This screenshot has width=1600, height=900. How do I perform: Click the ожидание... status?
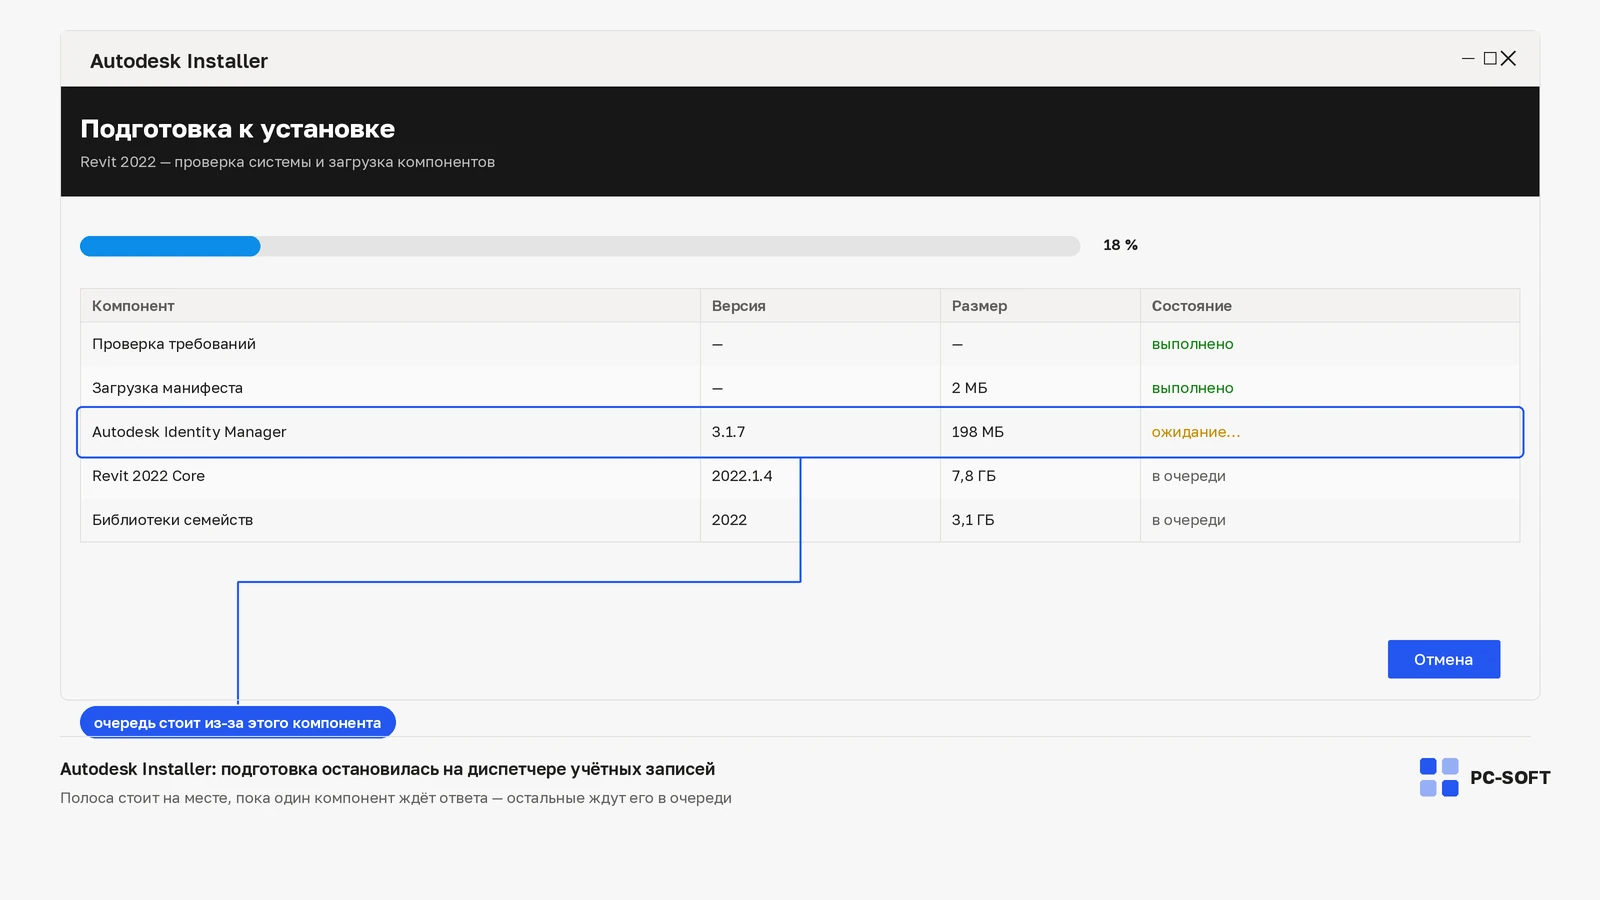(1196, 432)
